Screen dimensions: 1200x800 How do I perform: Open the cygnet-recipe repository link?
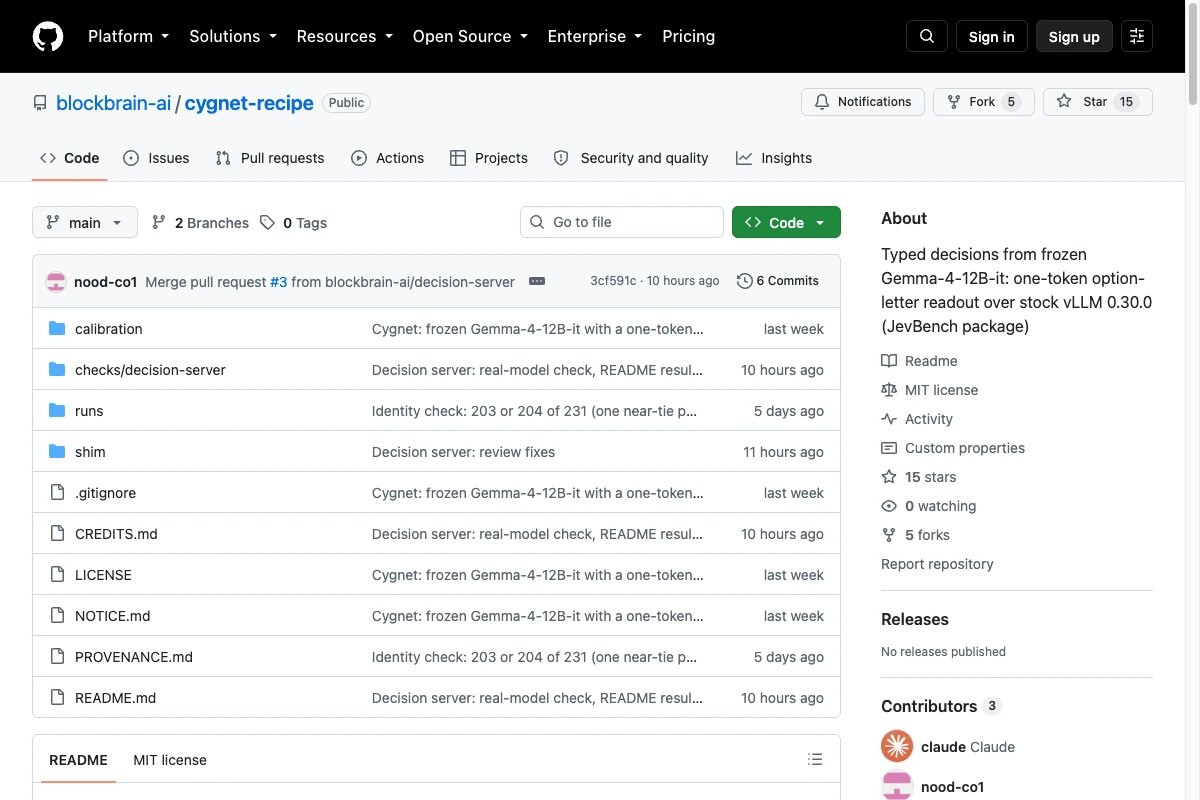point(249,103)
